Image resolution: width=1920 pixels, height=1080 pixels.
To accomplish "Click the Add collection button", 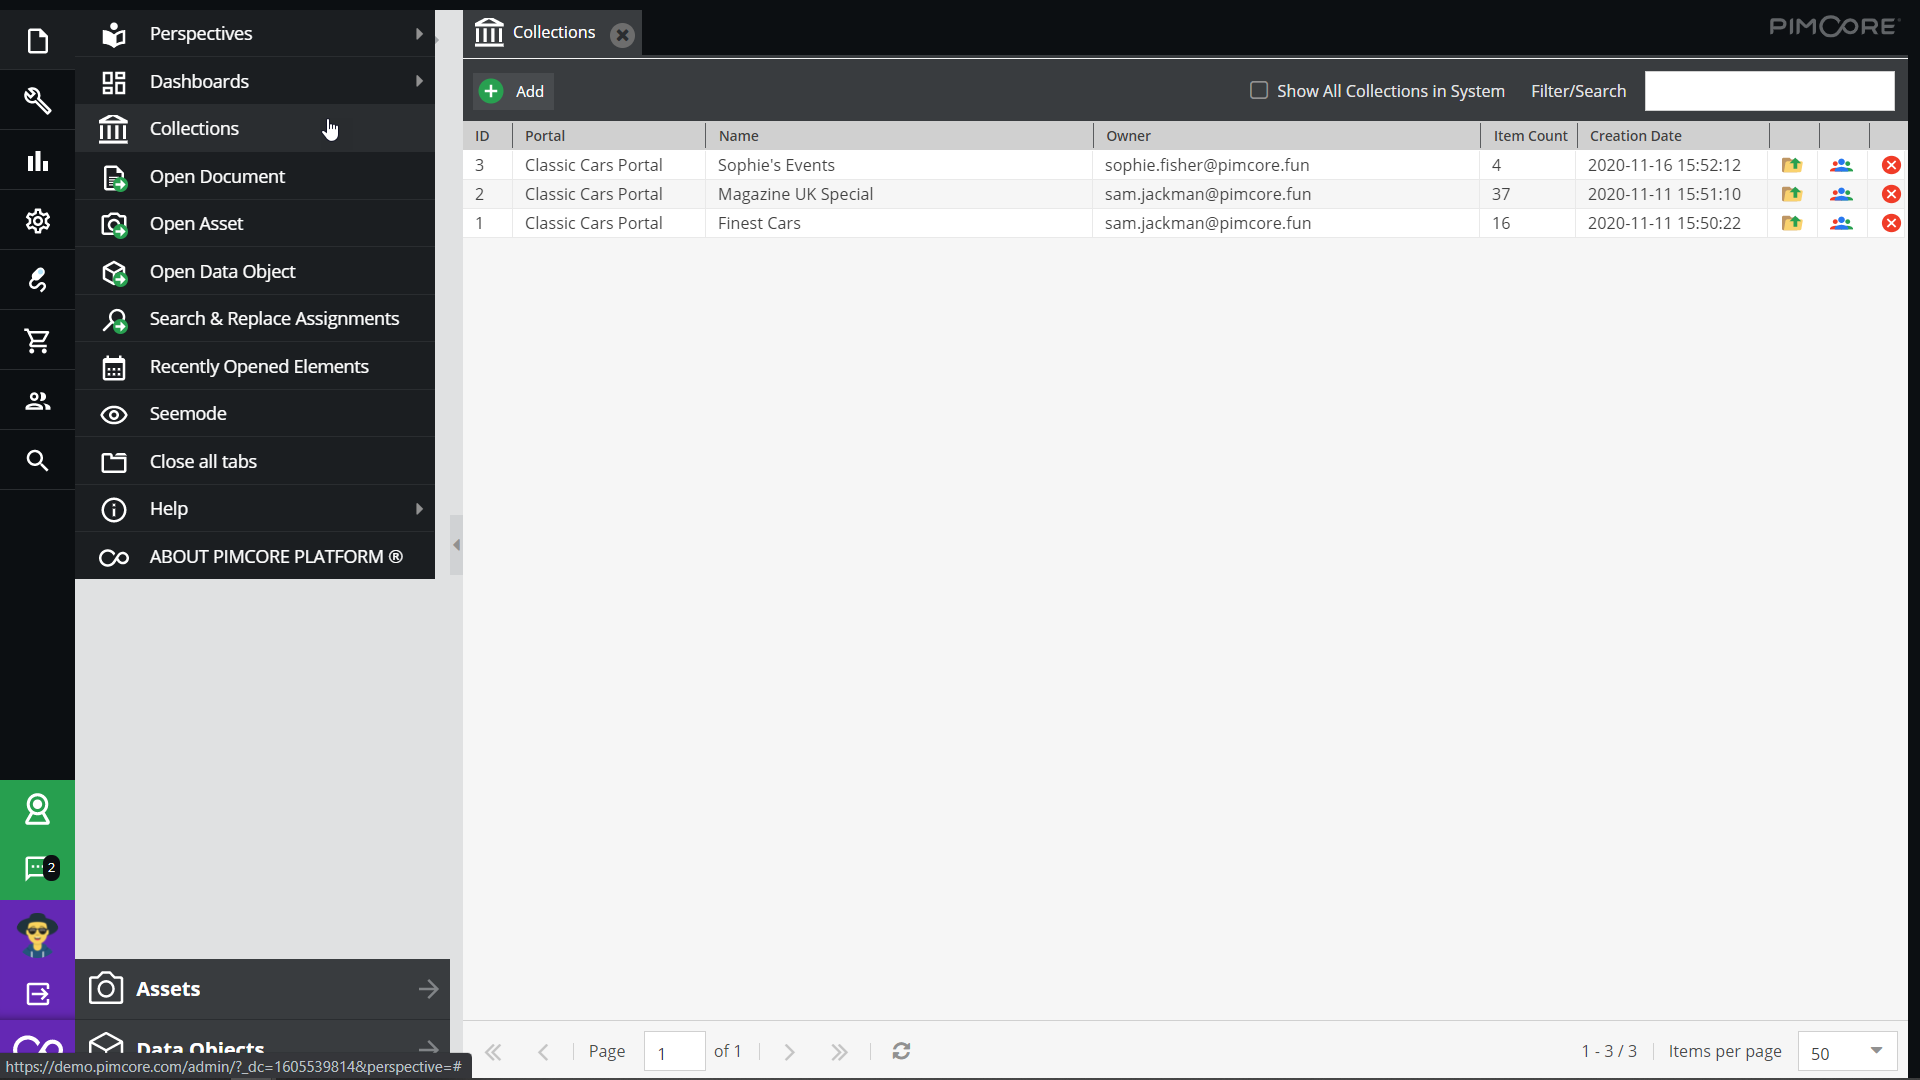I will click(513, 91).
